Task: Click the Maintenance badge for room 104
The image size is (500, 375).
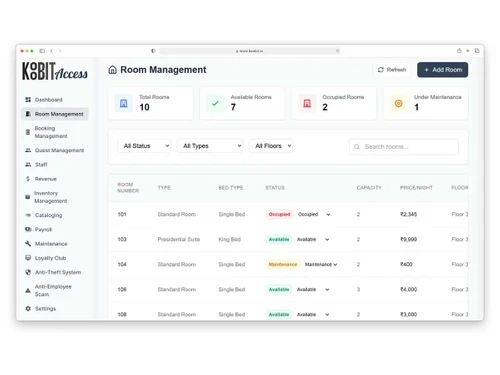Action: coord(283,264)
